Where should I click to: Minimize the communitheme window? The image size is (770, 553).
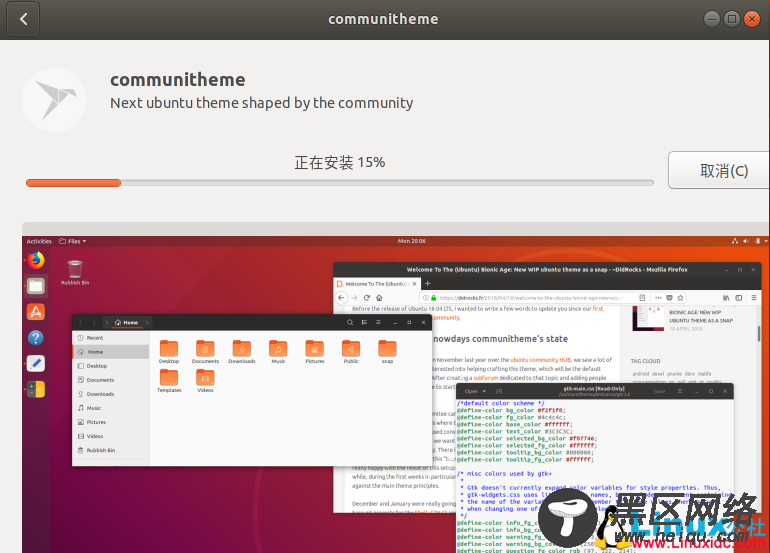tap(712, 19)
